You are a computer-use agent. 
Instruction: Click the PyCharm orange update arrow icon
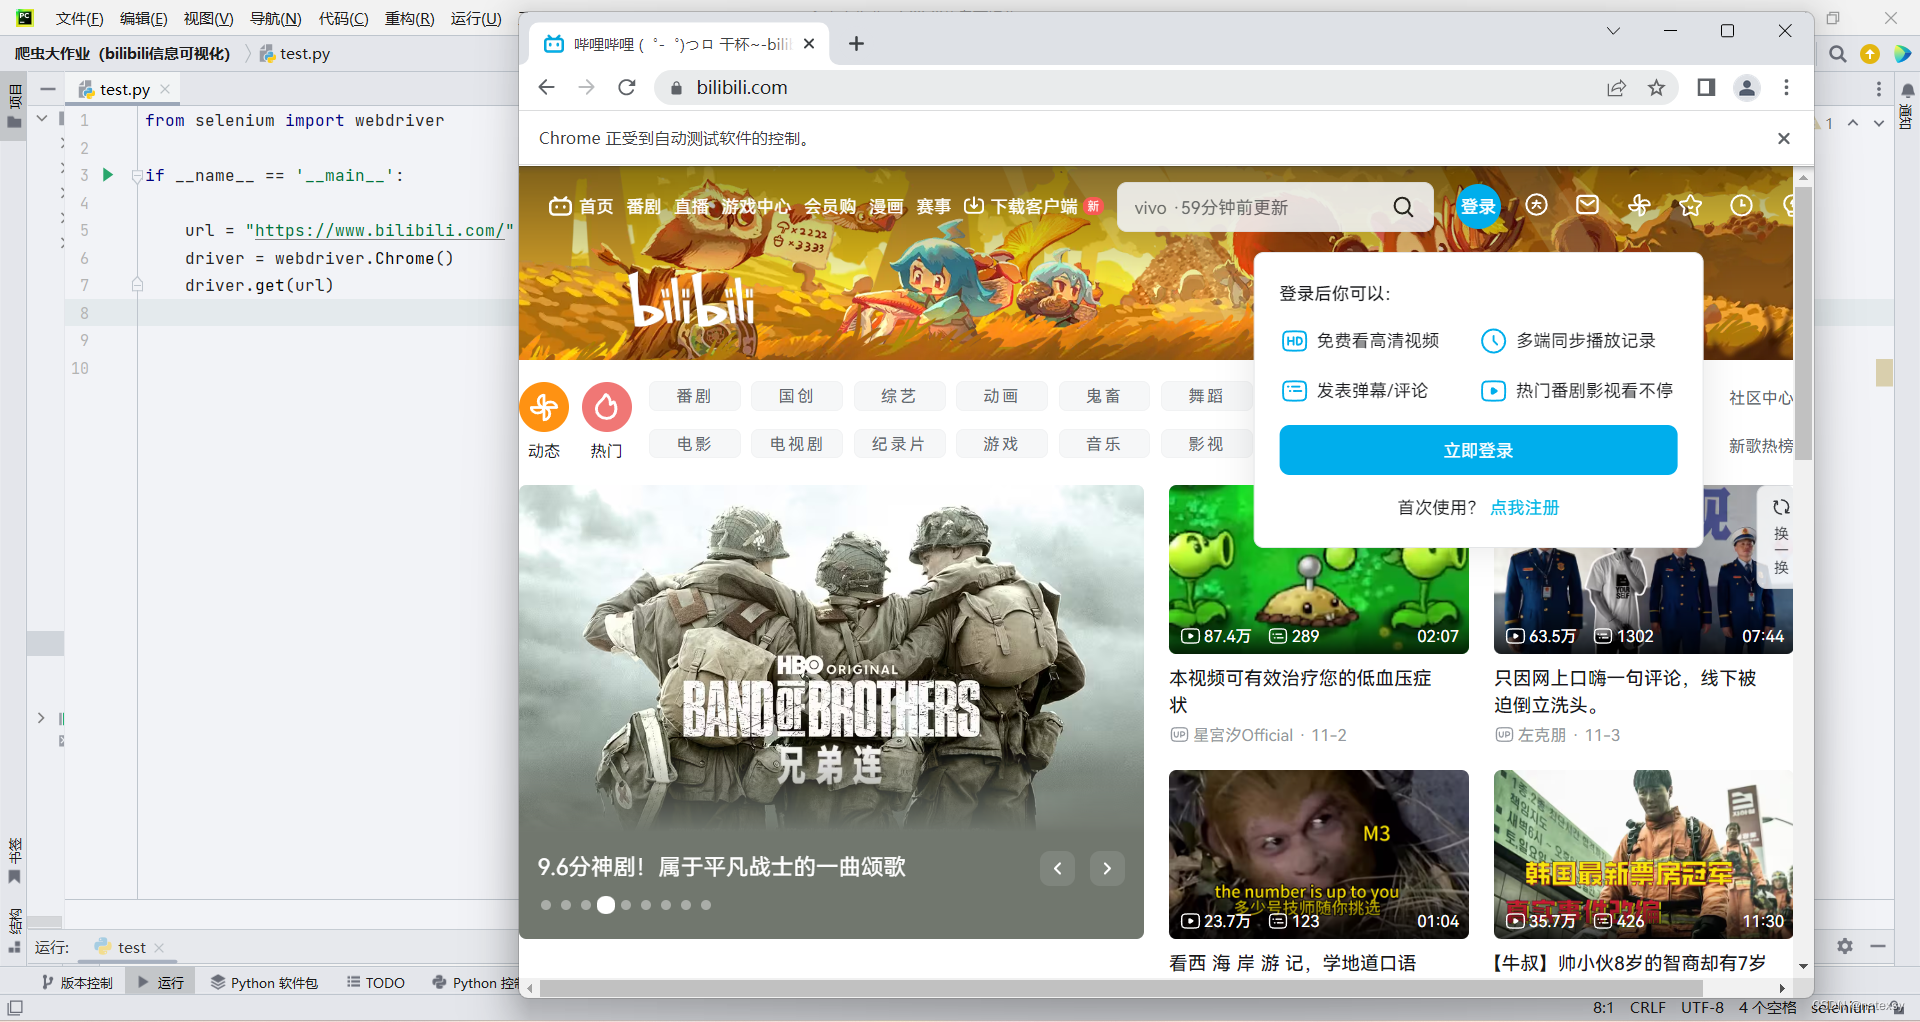coord(1870,54)
